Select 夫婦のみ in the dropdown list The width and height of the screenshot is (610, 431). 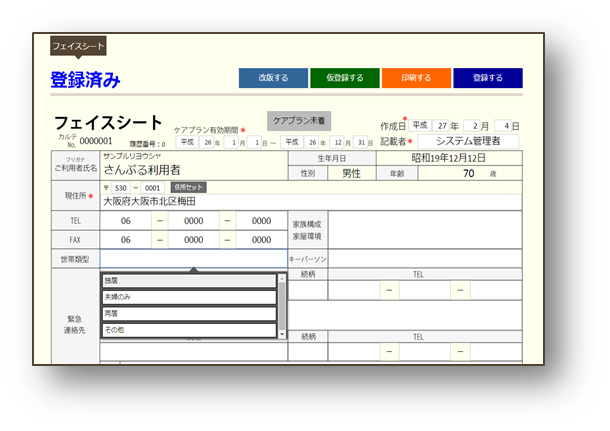point(189,297)
